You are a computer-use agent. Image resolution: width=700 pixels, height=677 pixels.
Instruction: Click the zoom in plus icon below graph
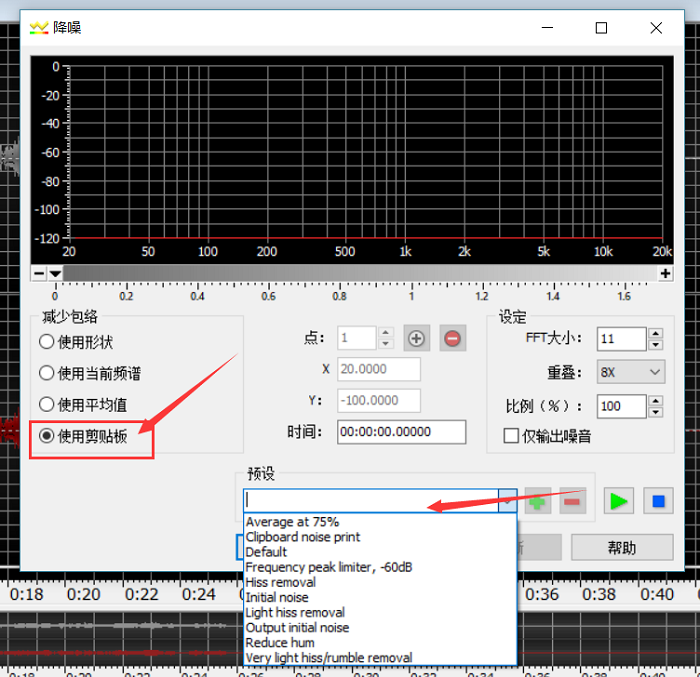(x=665, y=274)
